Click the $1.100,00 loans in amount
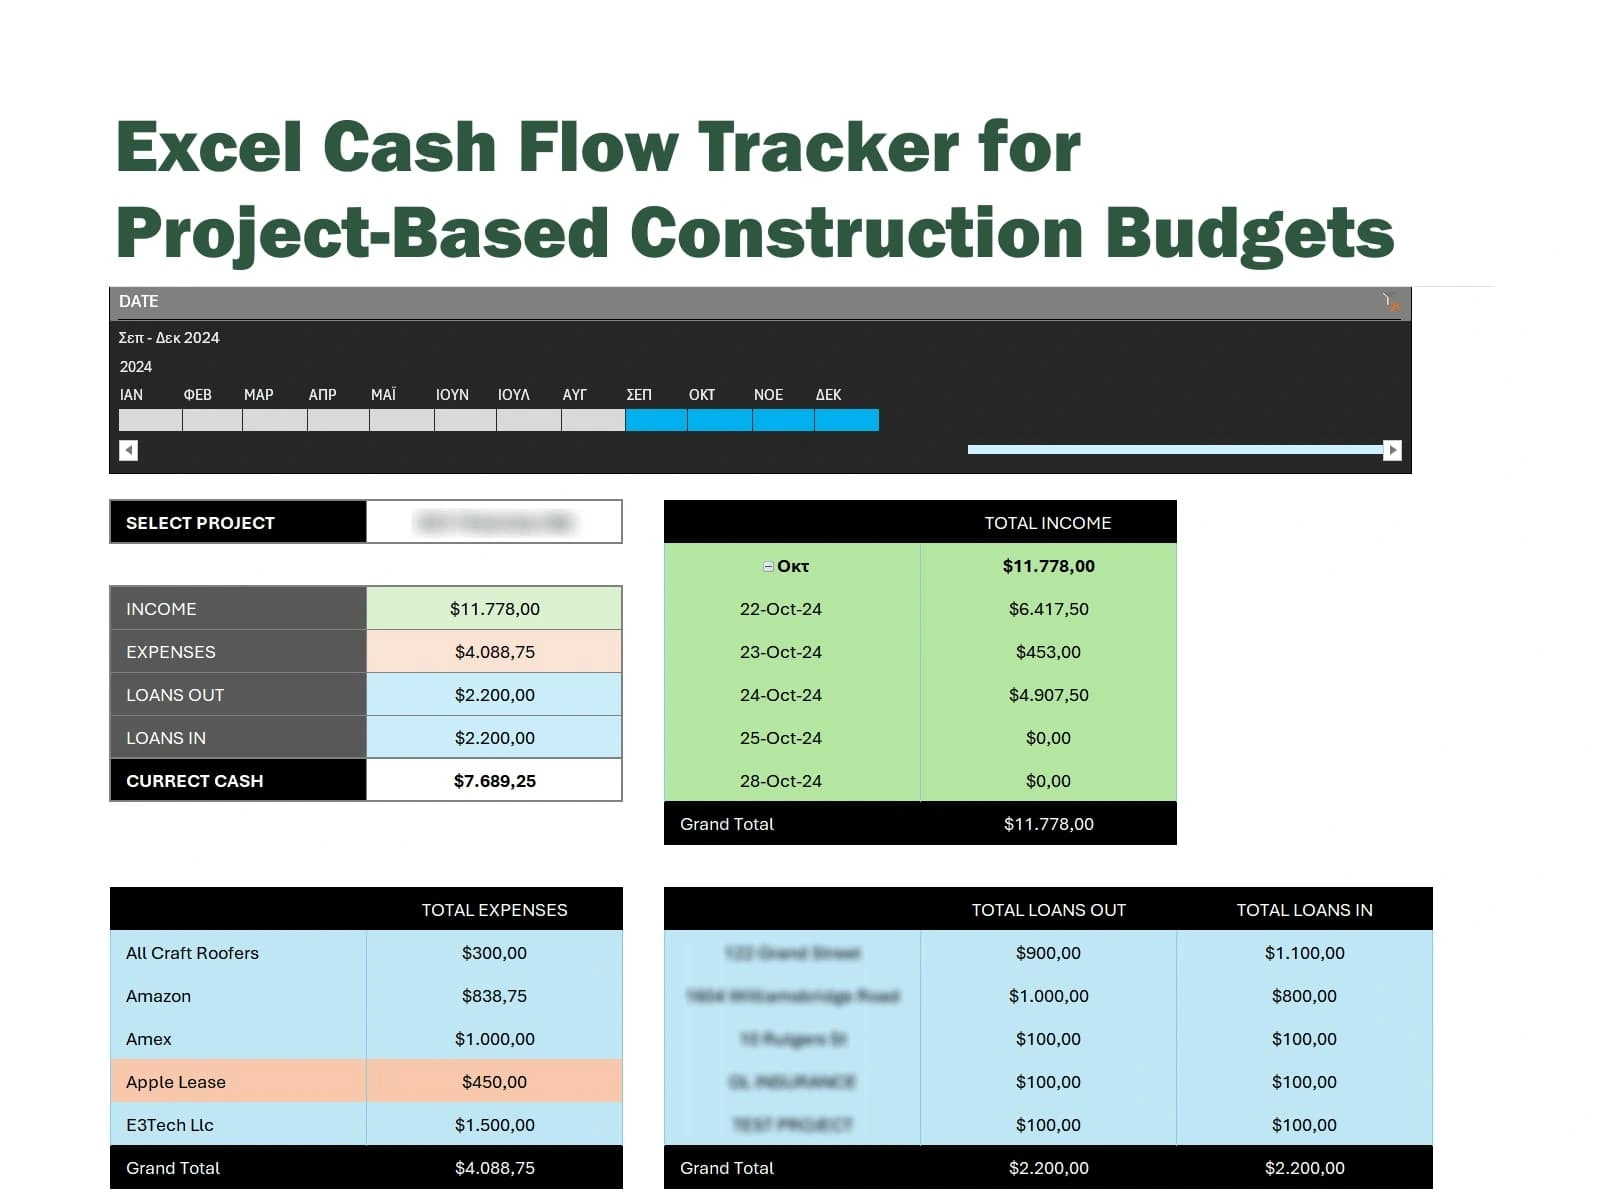The image size is (1600, 1200). coord(1304,952)
